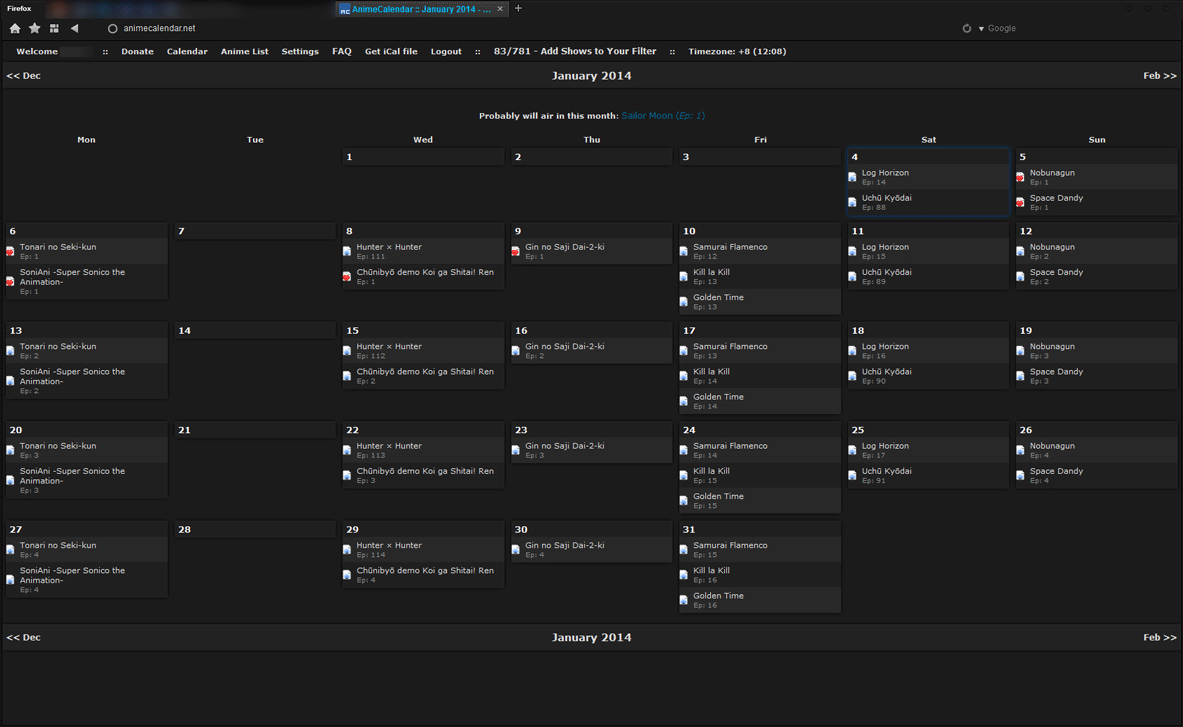1183x727 pixels.
Task: Click the Timezone +8 link
Action: [737, 51]
